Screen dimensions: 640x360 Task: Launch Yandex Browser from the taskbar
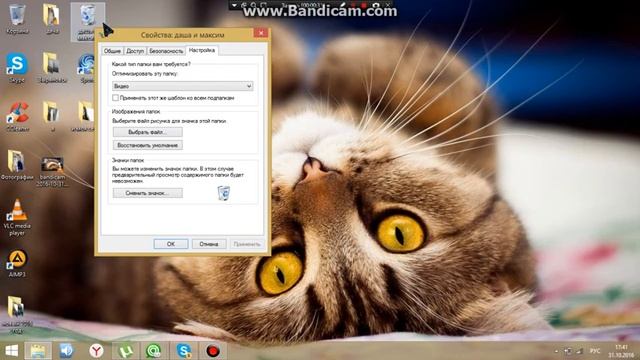pyautogui.click(x=96, y=351)
